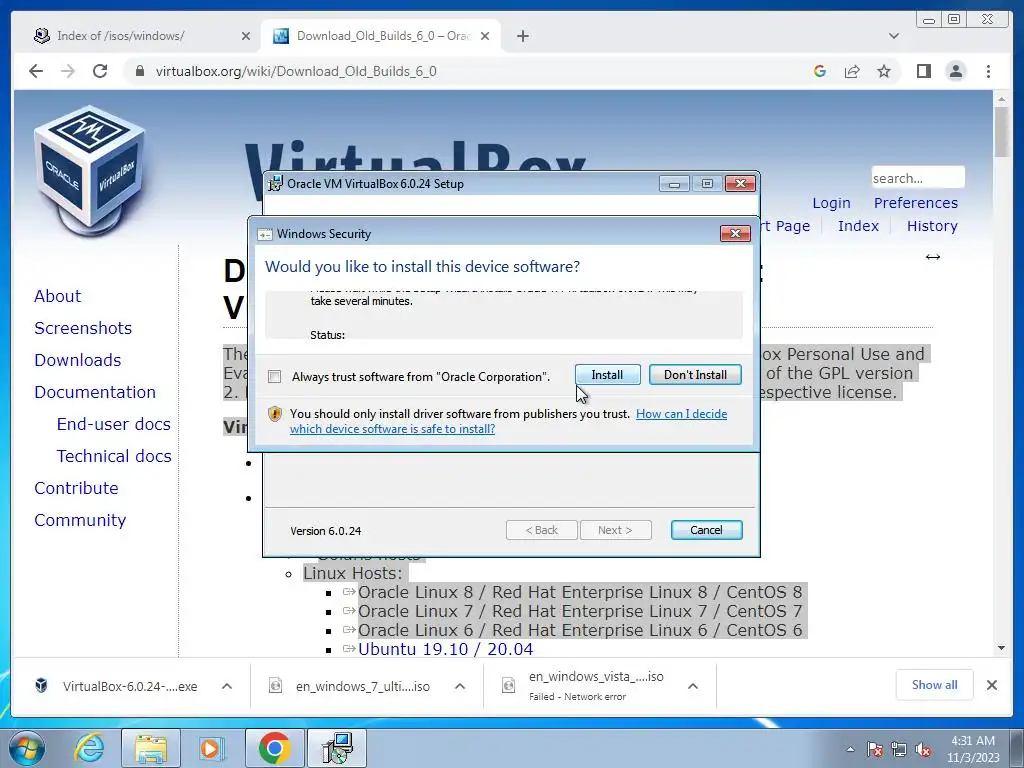Image resolution: width=1024 pixels, height=768 pixels.
Task: Launch Internet Explorer from taskbar
Action: coord(89,748)
